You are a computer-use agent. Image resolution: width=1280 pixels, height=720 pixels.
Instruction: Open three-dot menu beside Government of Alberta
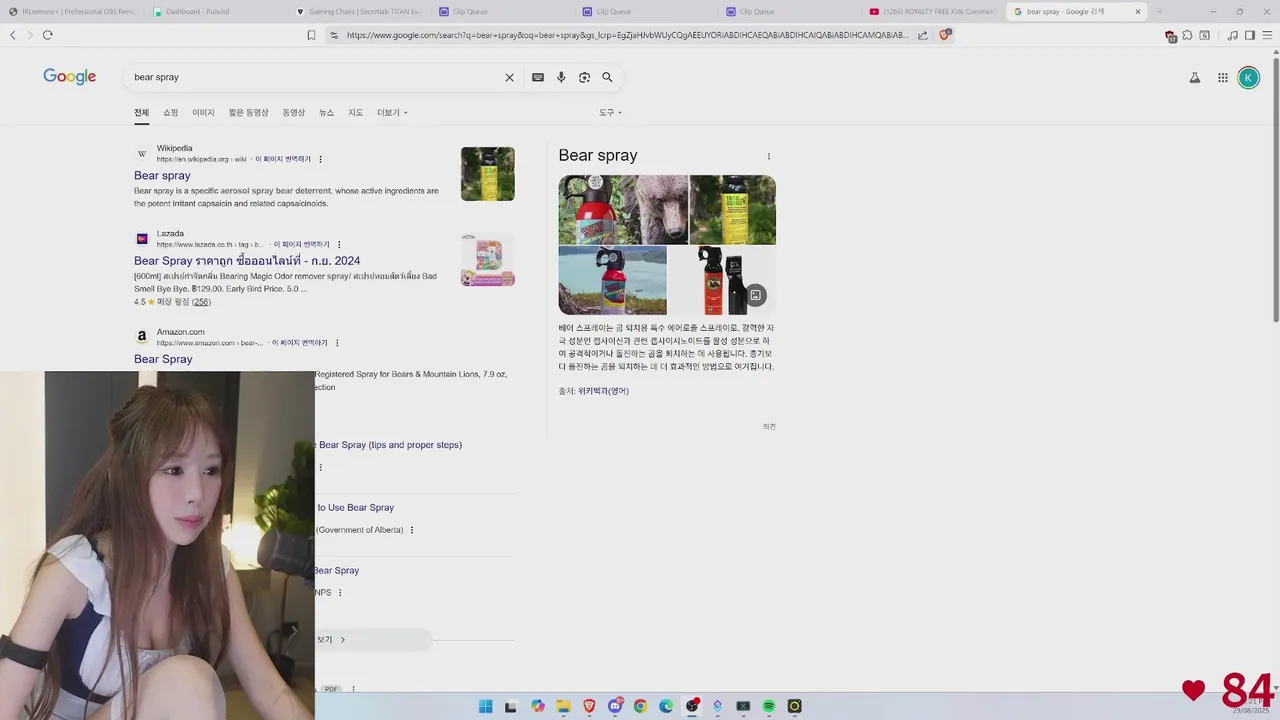(412, 530)
